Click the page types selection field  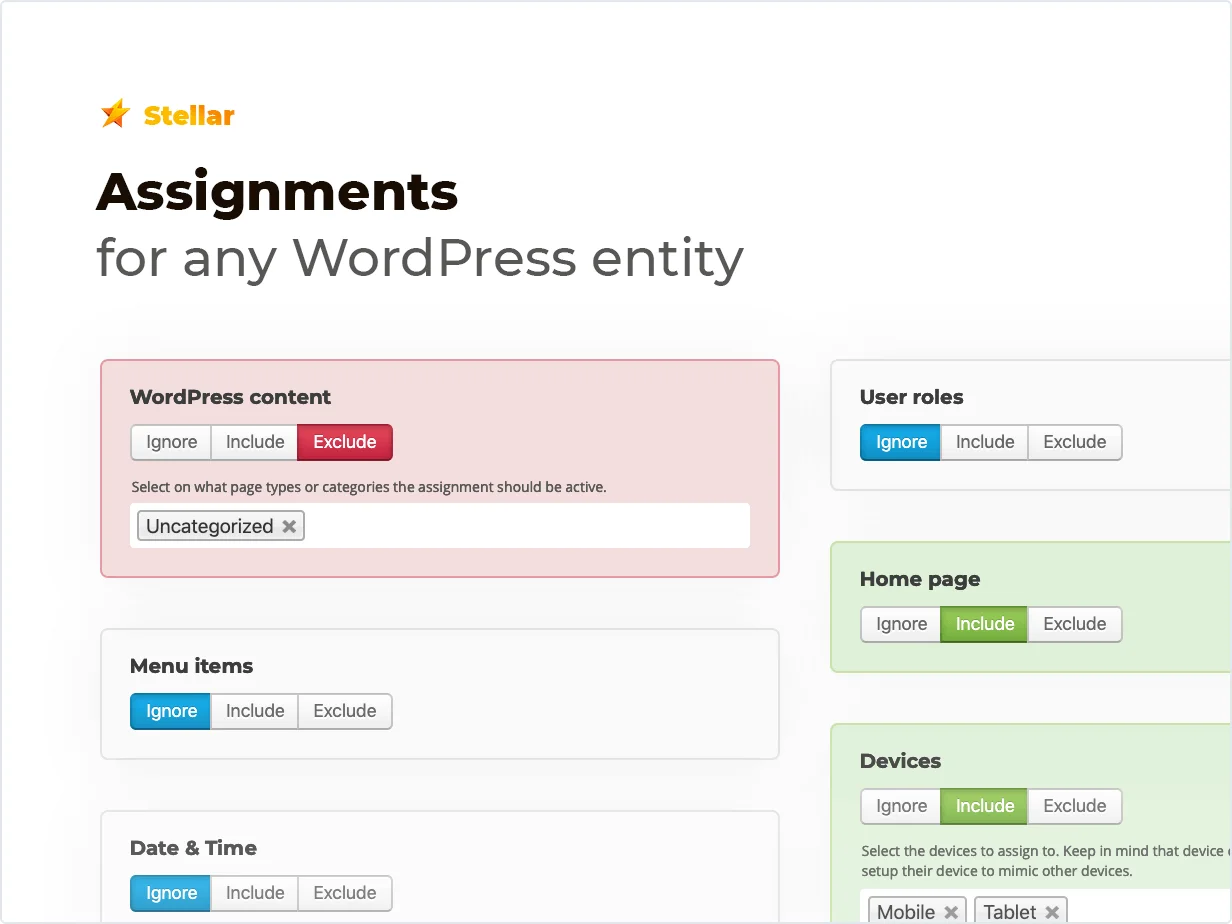[550, 525]
